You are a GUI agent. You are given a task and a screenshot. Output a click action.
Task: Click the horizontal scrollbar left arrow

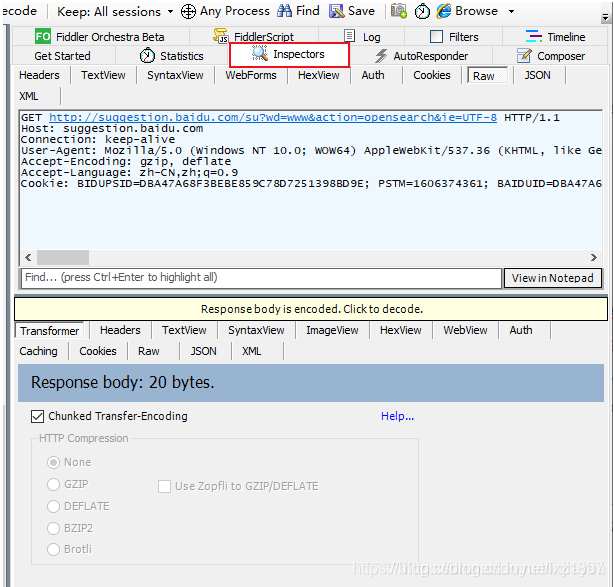tap(28, 257)
